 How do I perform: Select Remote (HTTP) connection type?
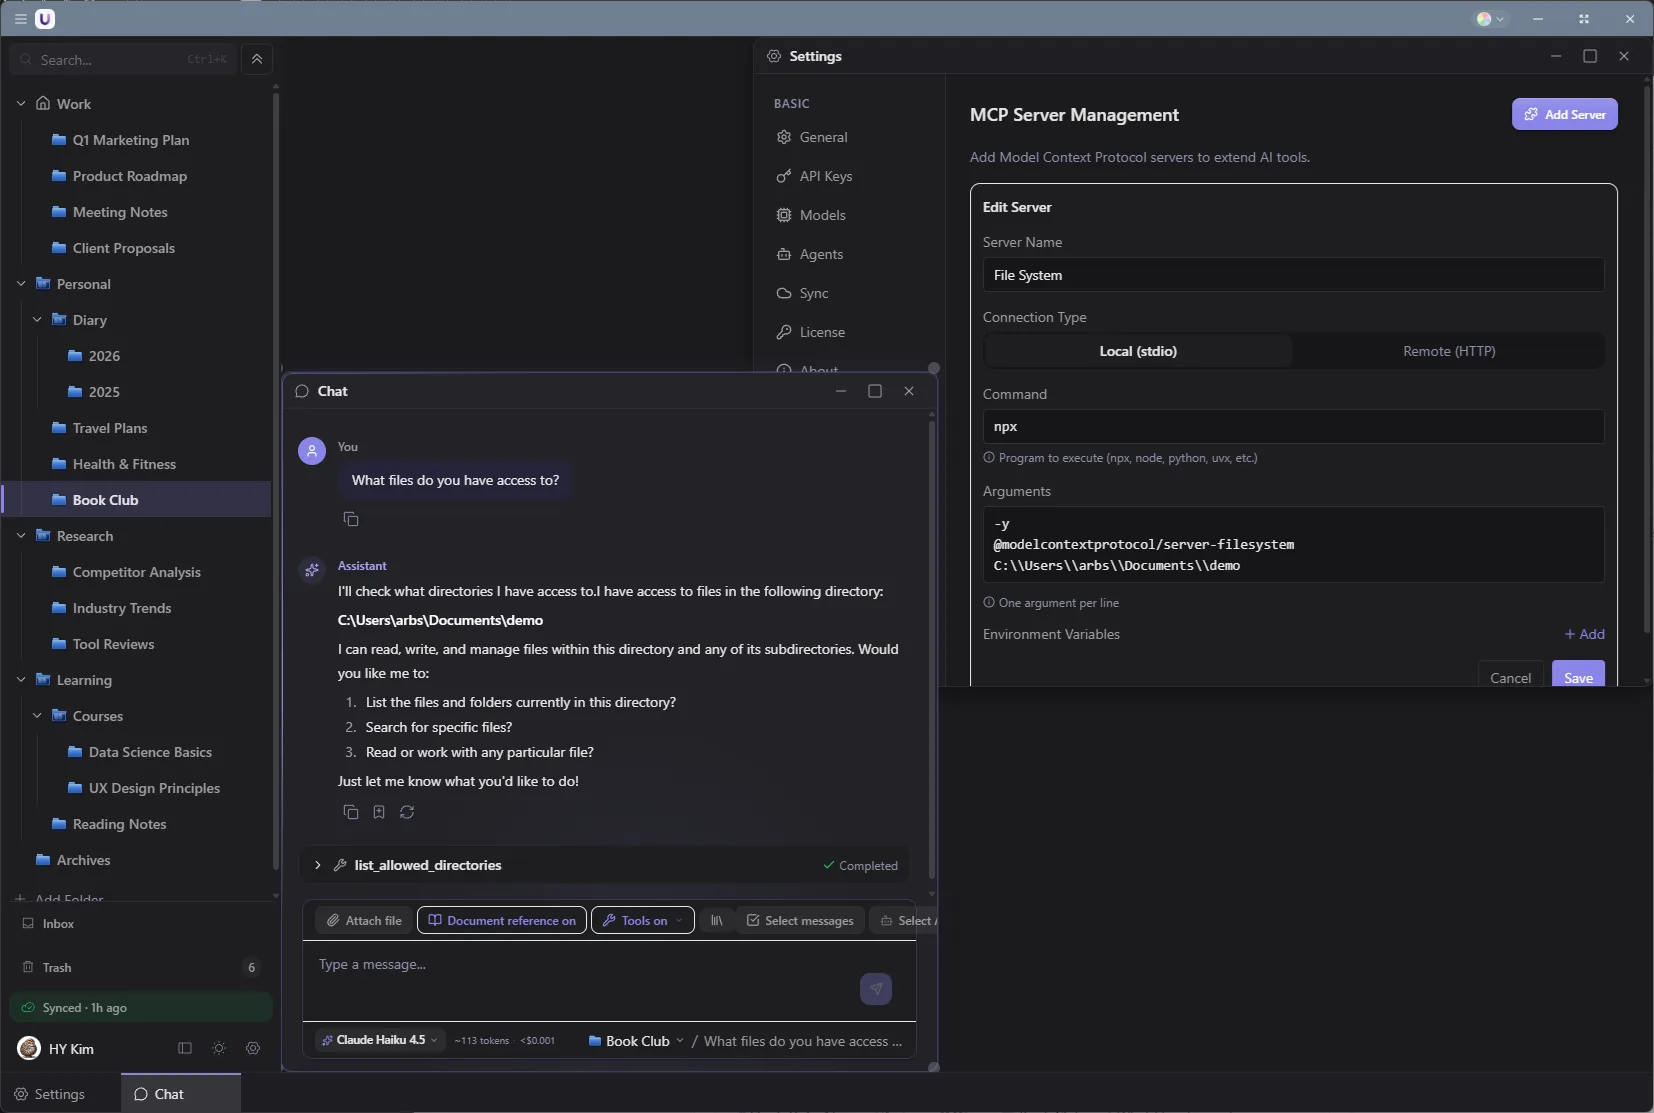[x=1447, y=351]
